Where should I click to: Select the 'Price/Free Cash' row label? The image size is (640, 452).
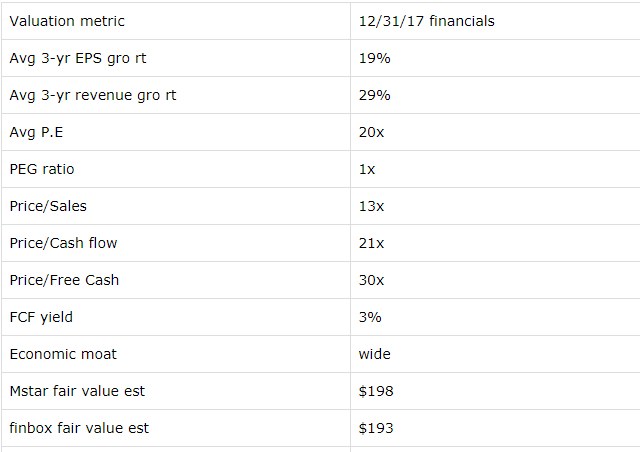click(64, 280)
